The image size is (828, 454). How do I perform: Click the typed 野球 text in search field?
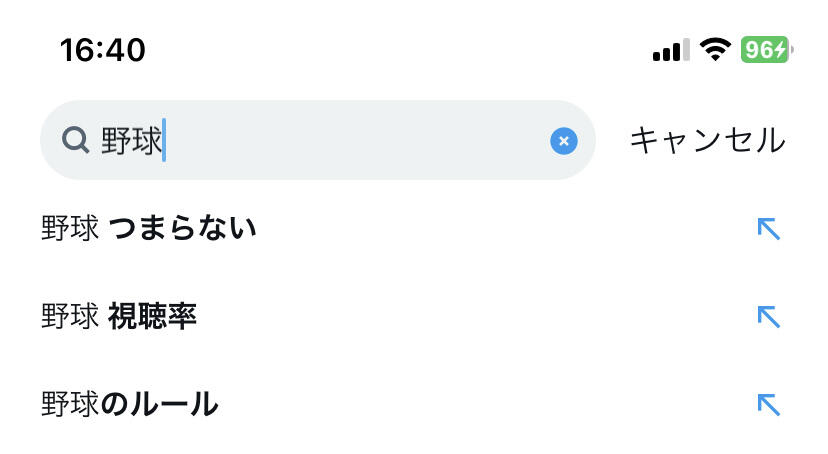click(131, 141)
